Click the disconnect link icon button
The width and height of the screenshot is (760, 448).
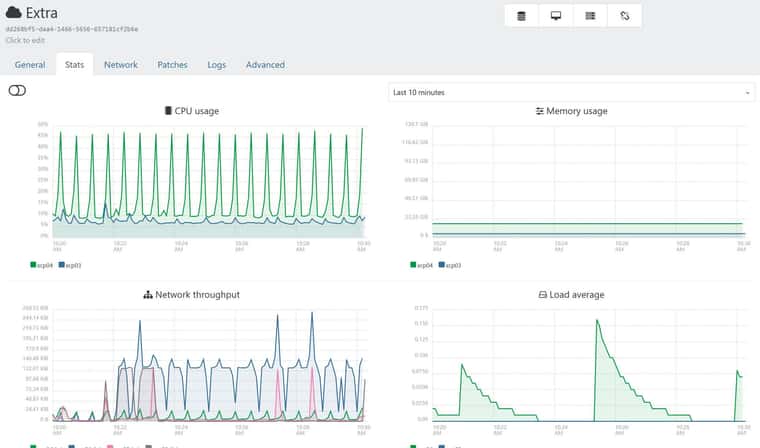click(x=625, y=16)
